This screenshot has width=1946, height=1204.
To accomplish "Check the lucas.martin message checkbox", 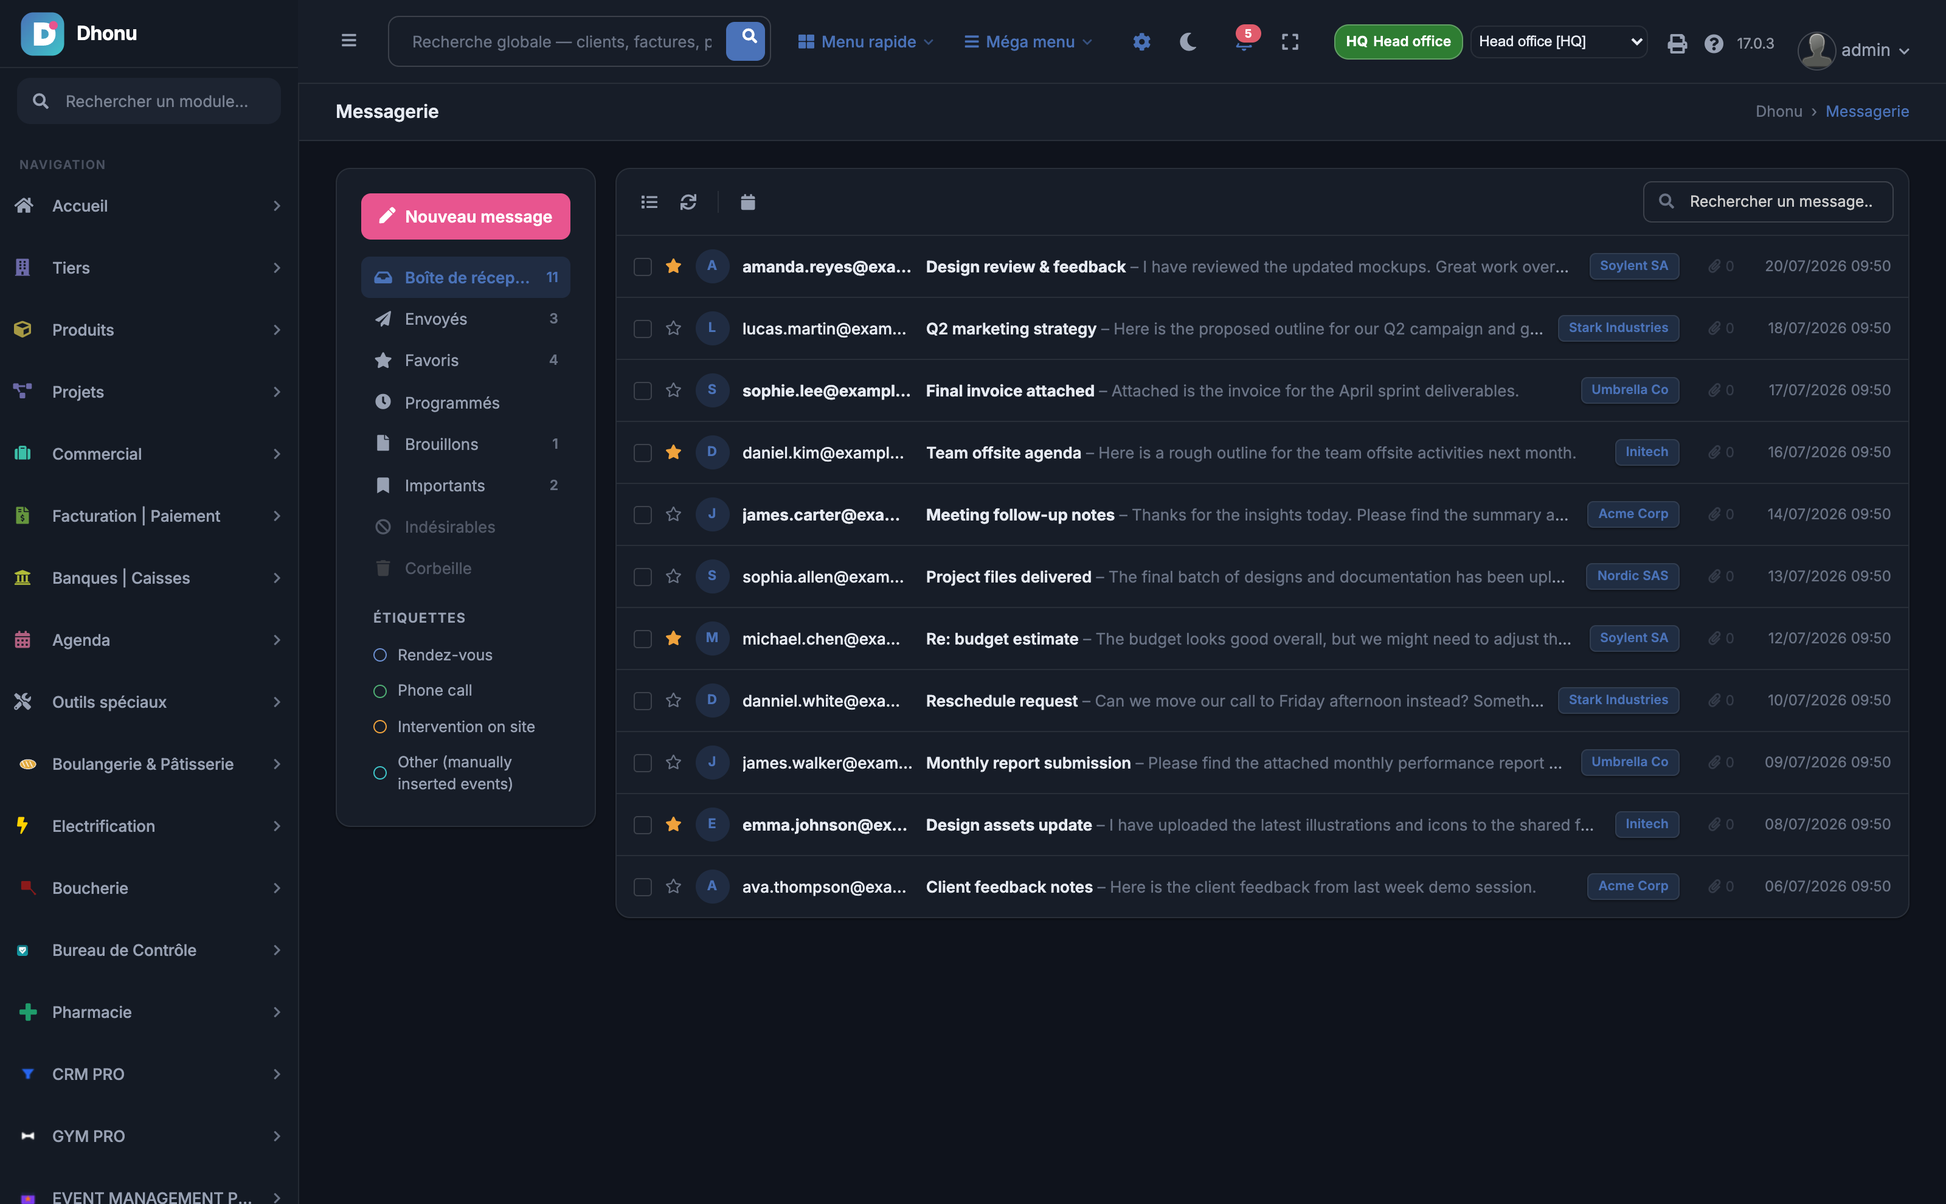I will click(x=642, y=329).
